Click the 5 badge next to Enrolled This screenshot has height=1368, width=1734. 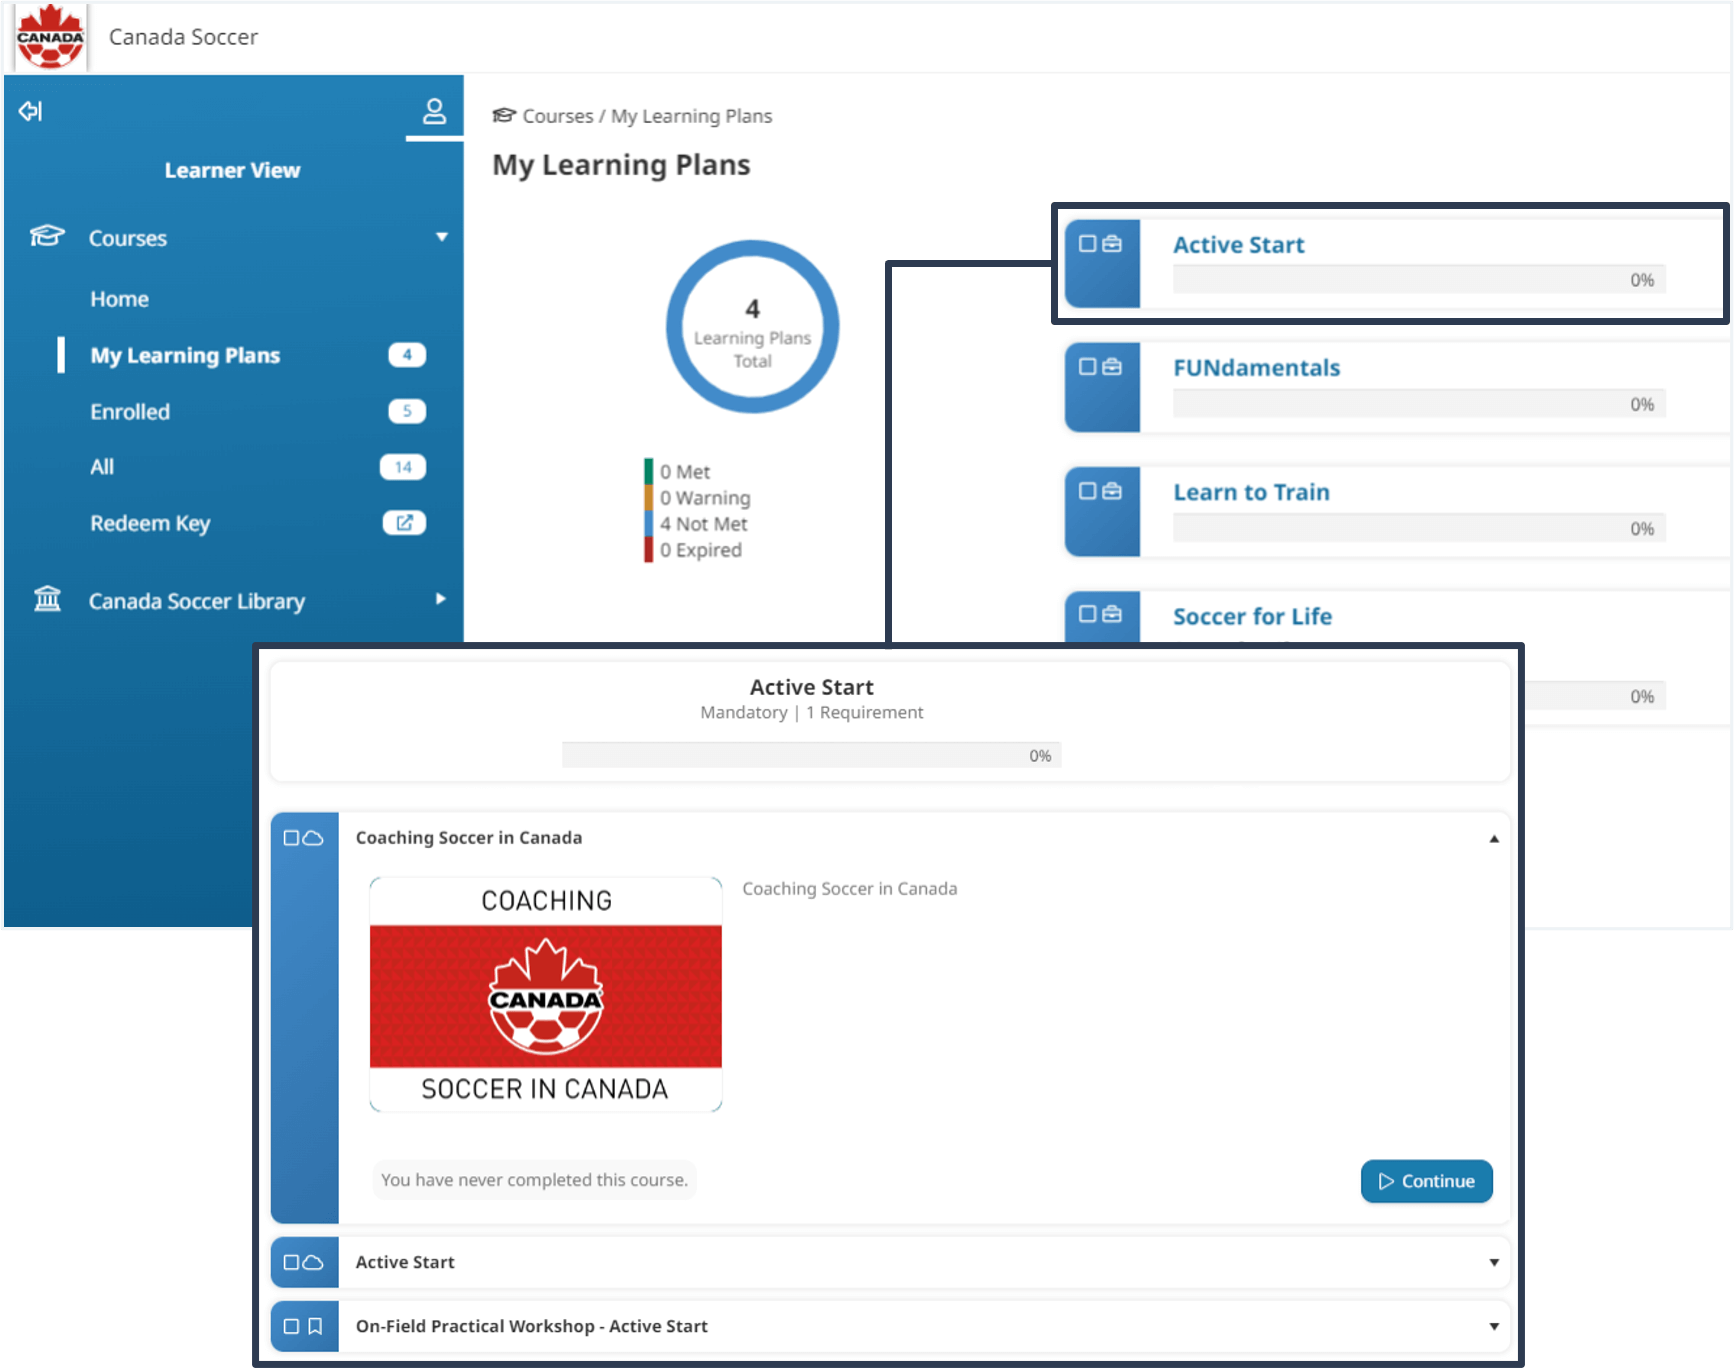(x=406, y=411)
